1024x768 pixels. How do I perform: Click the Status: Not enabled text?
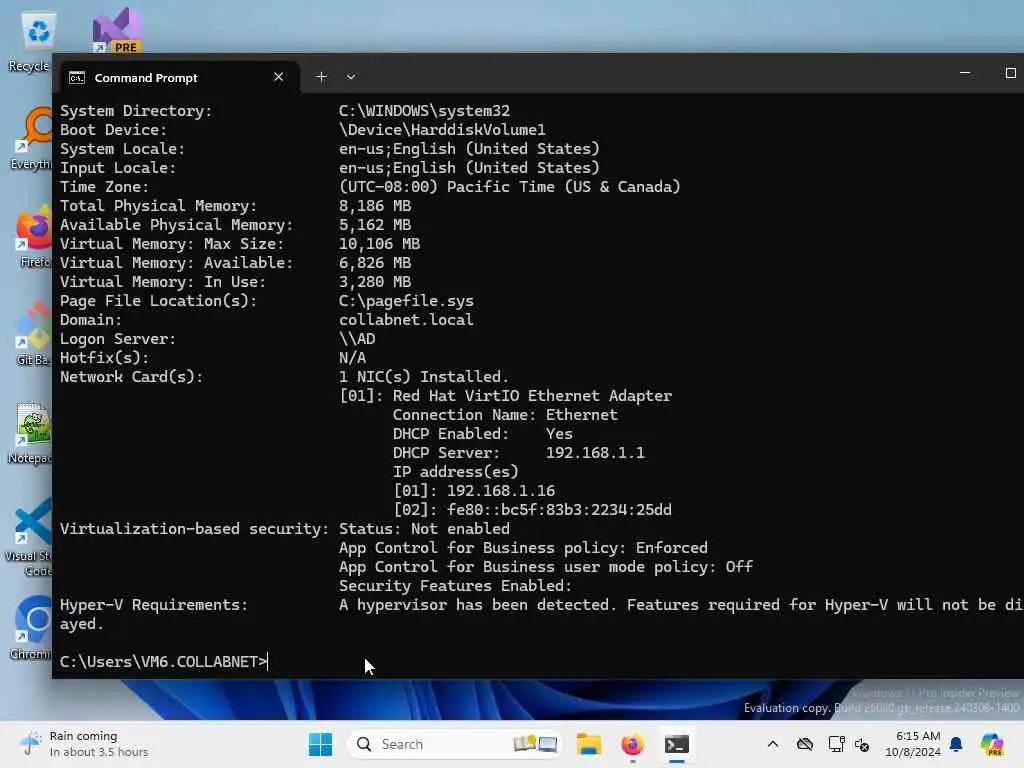(424, 528)
